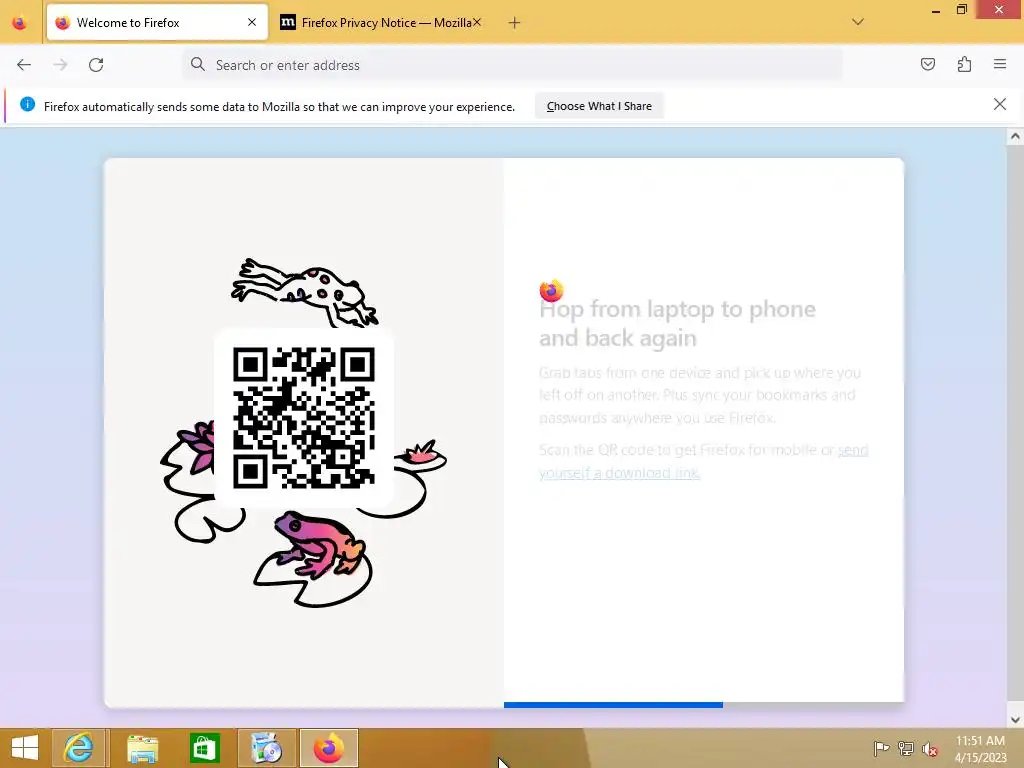
Task: Click the Hop from laptop to phone heading
Action: click(x=677, y=323)
